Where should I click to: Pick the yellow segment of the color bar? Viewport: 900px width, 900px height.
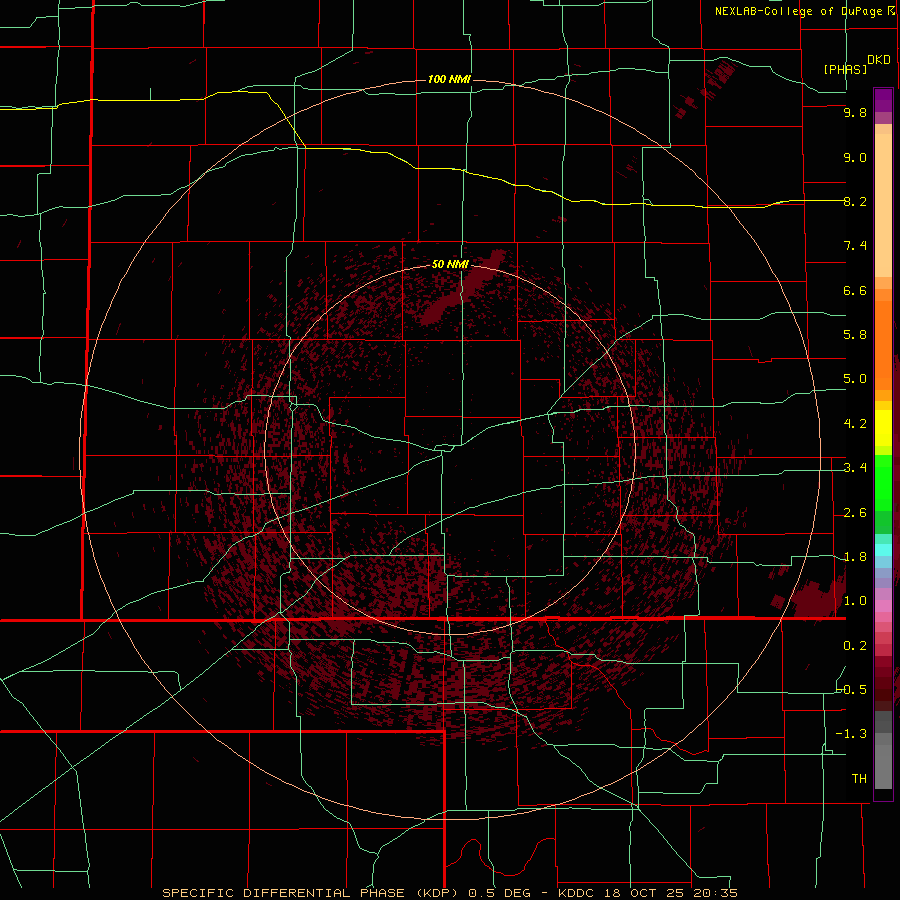[x=883, y=428]
